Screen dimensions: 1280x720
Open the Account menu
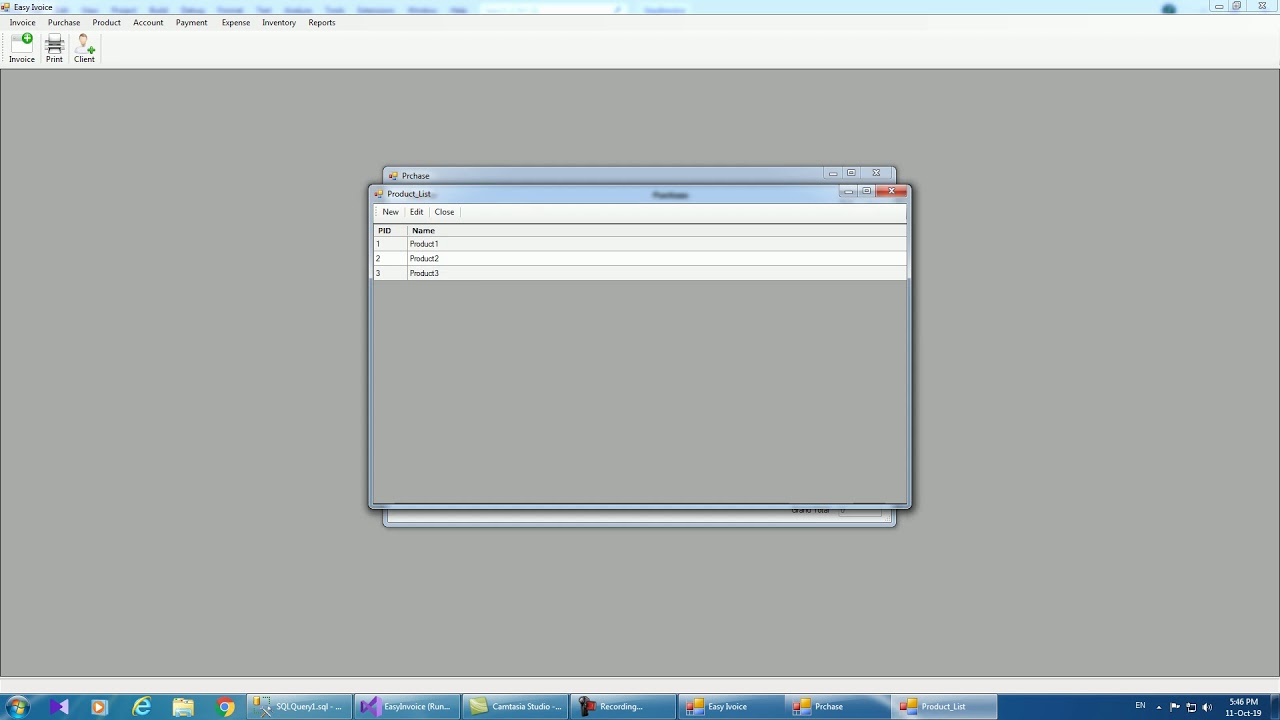pos(148,22)
